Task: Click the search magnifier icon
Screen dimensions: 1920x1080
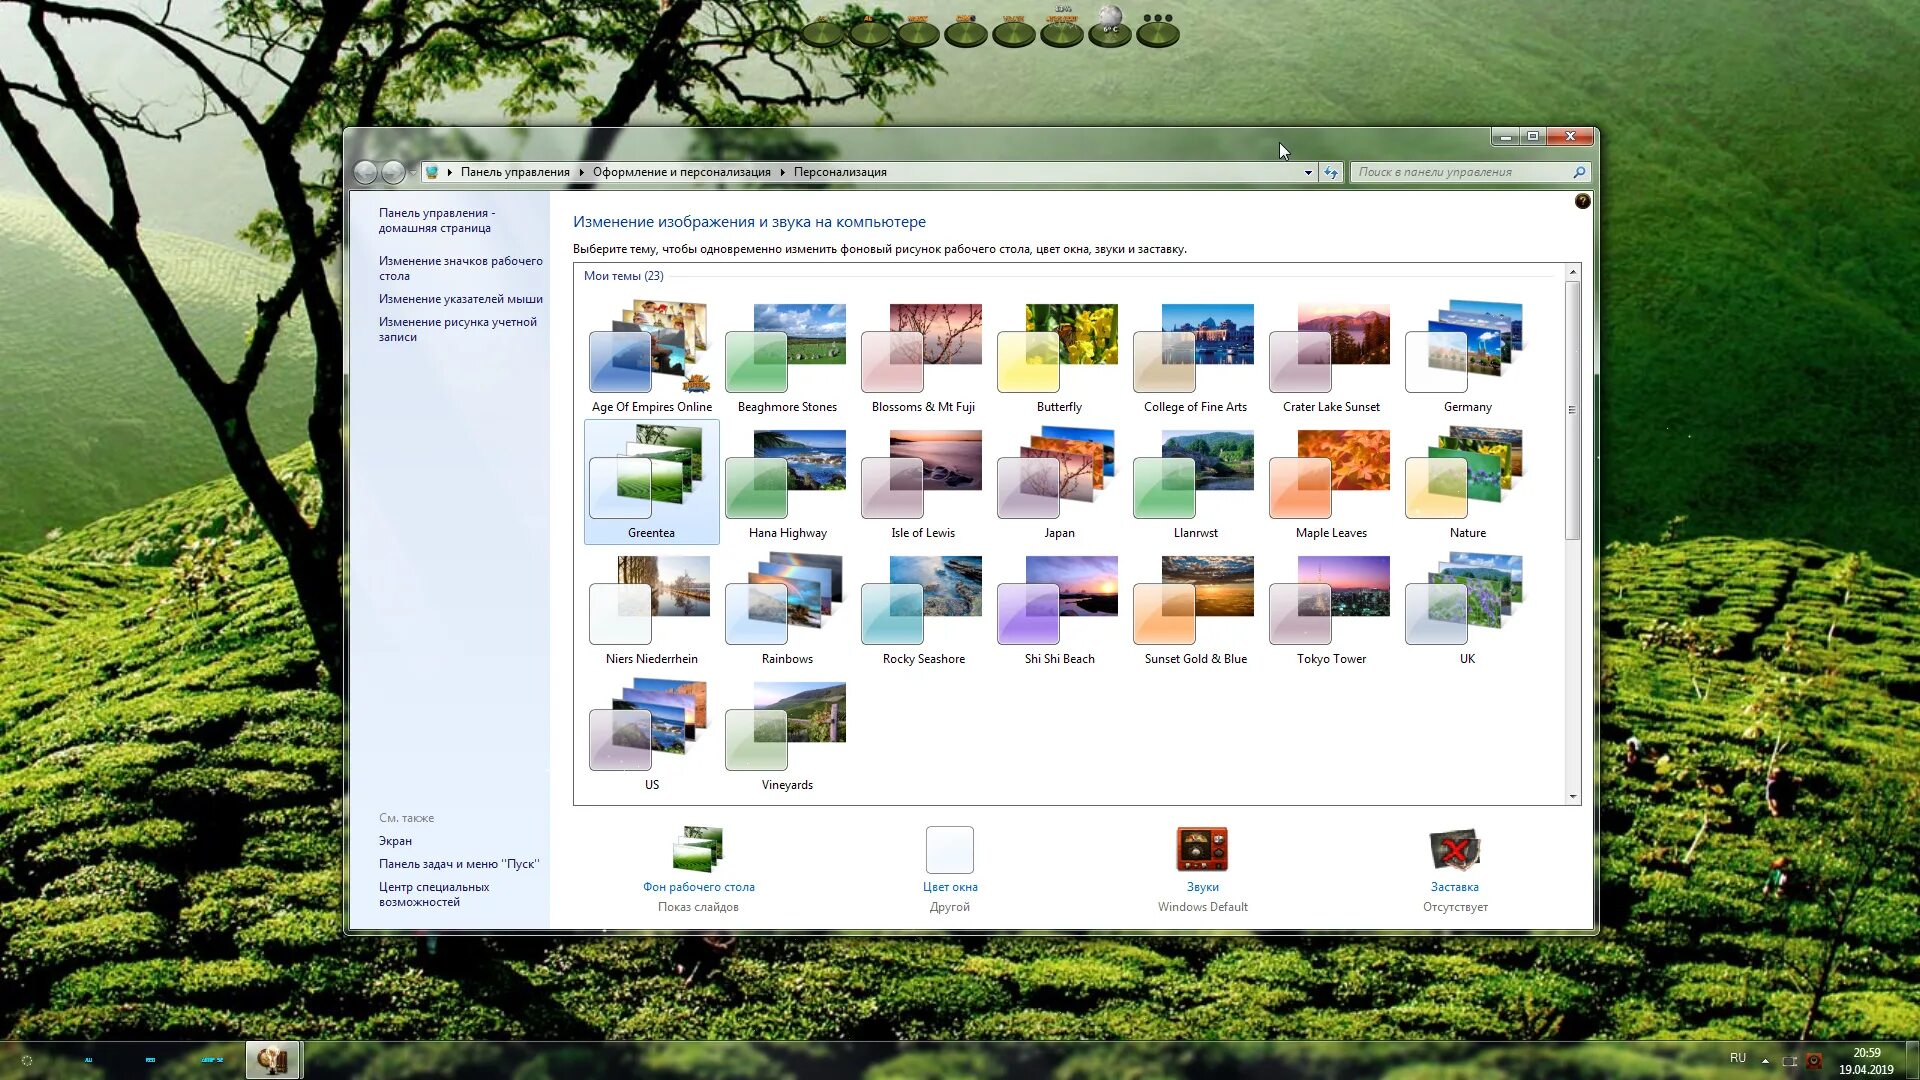Action: pyautogui.click(x=1579, y=172)
